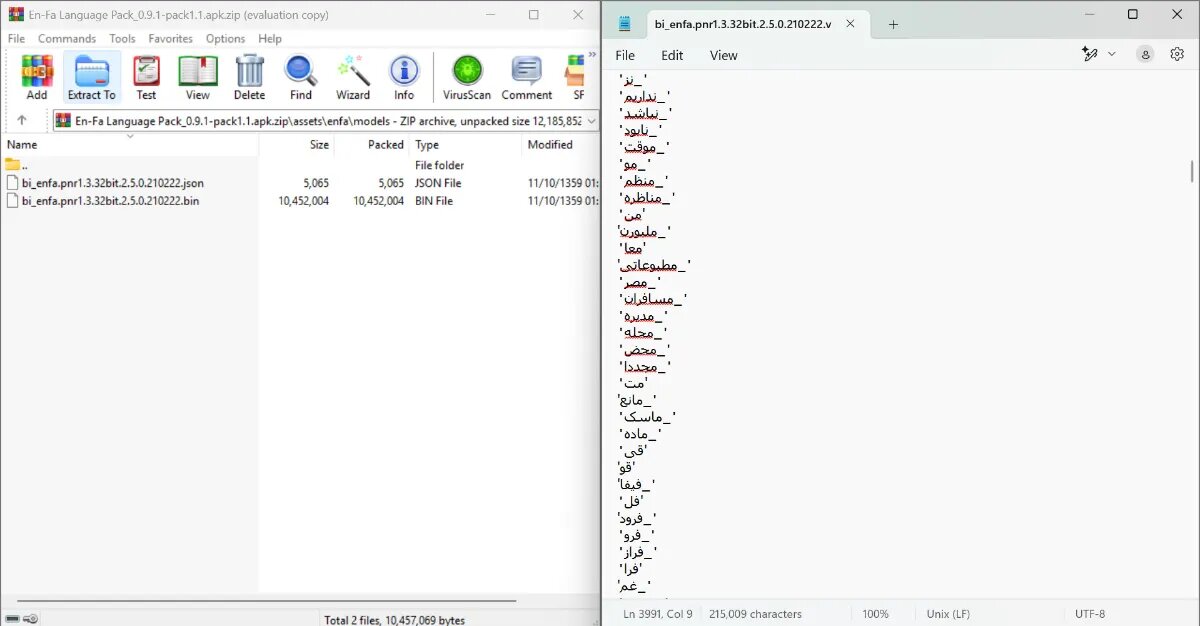1200x626 pixels.
Task: Open the archive Comment tool
Action: [526, 75]
